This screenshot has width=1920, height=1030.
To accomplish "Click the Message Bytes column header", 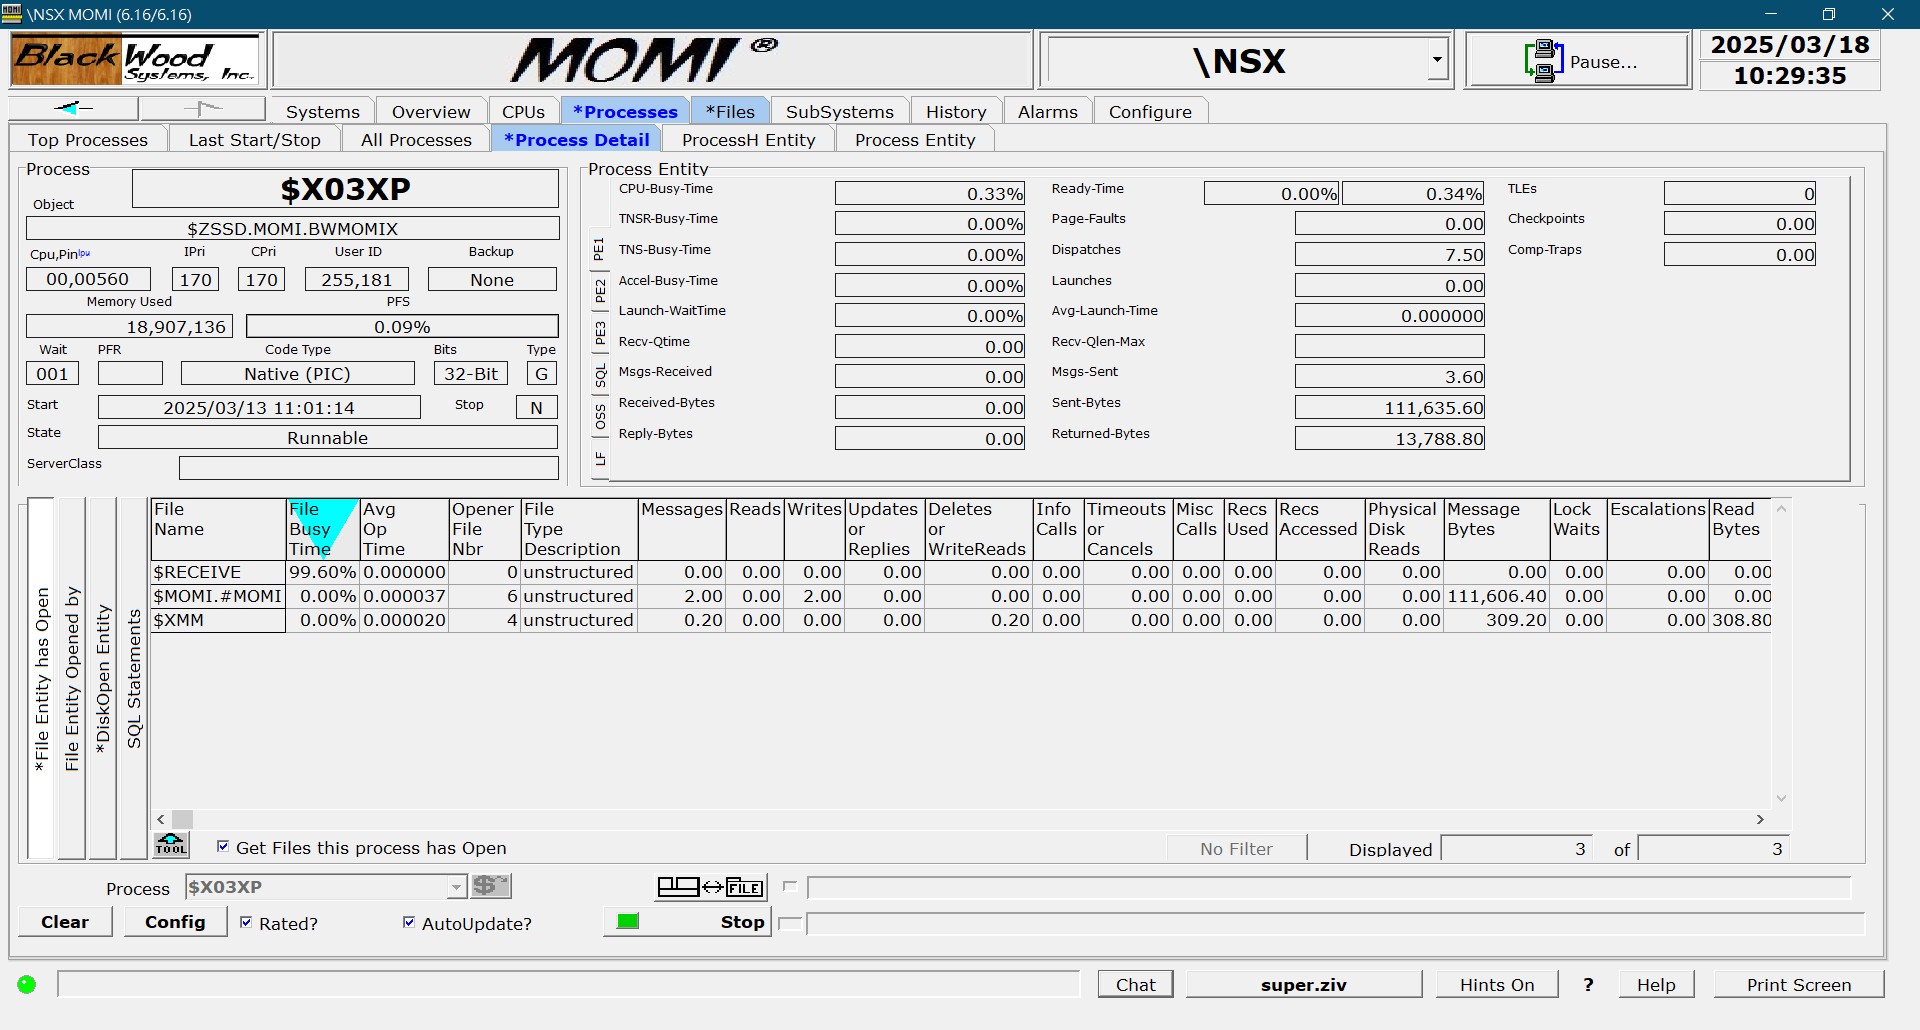I will pos(1497,529).
